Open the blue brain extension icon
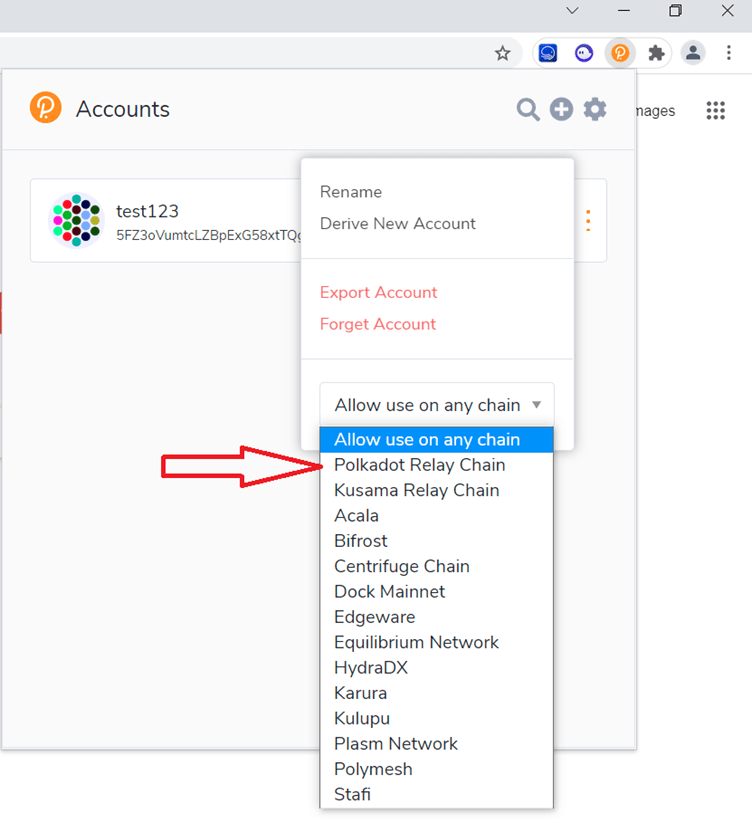The image size is (752, 823). click(548, 53)
